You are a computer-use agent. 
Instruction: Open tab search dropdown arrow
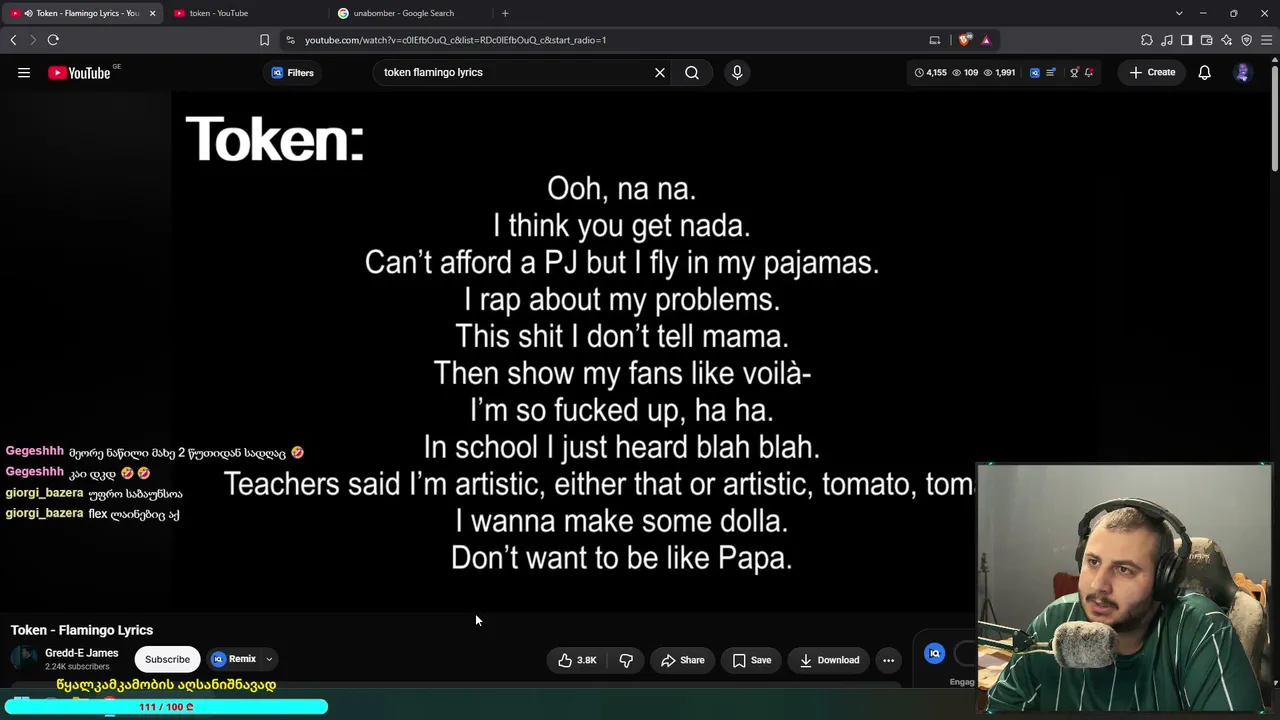(1179, 13)
